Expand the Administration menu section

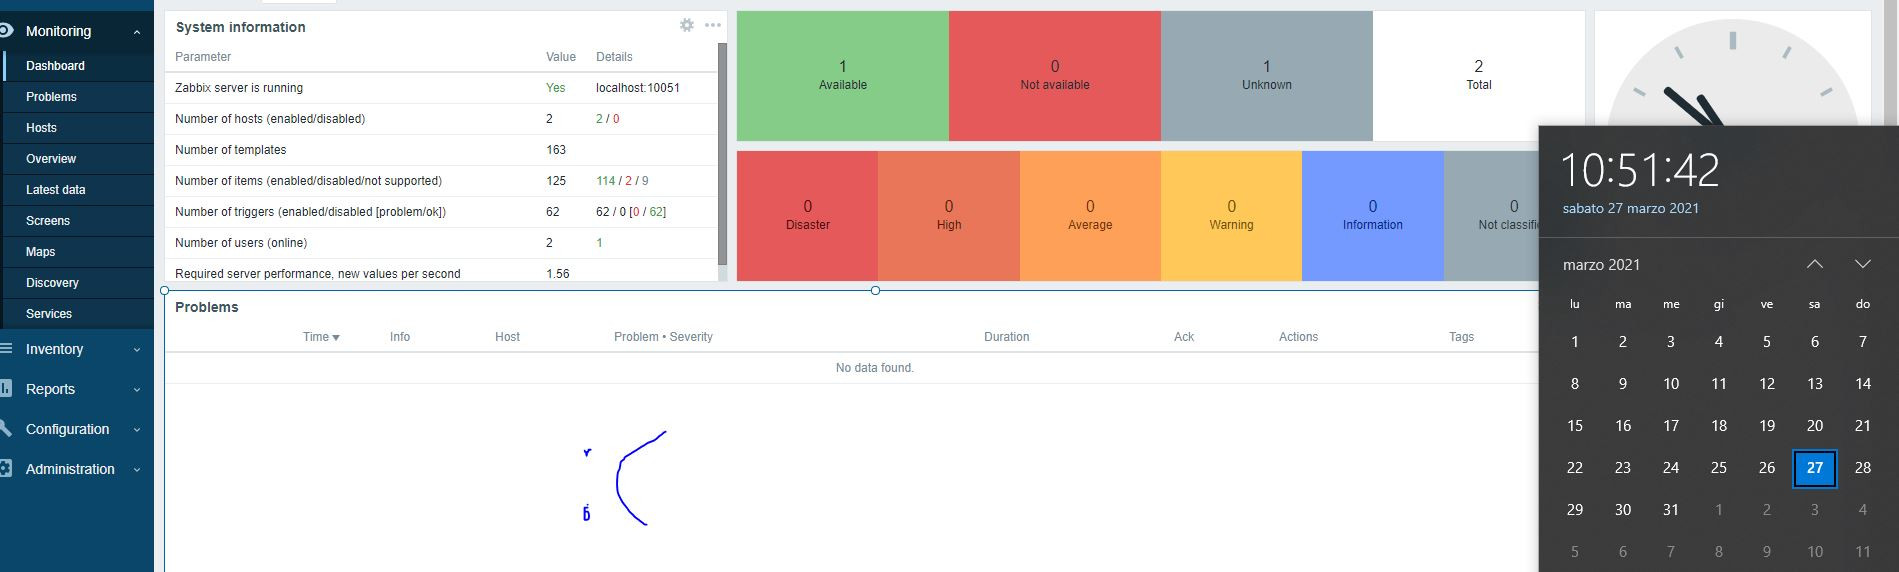point(137,470)
